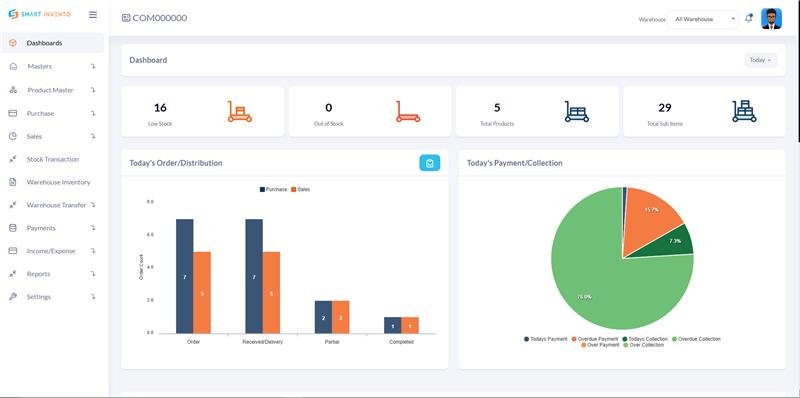Click the company icon beside COM000000
This screenshot has width=800, height=398.
pyautogui.click(x=126, y=18)
